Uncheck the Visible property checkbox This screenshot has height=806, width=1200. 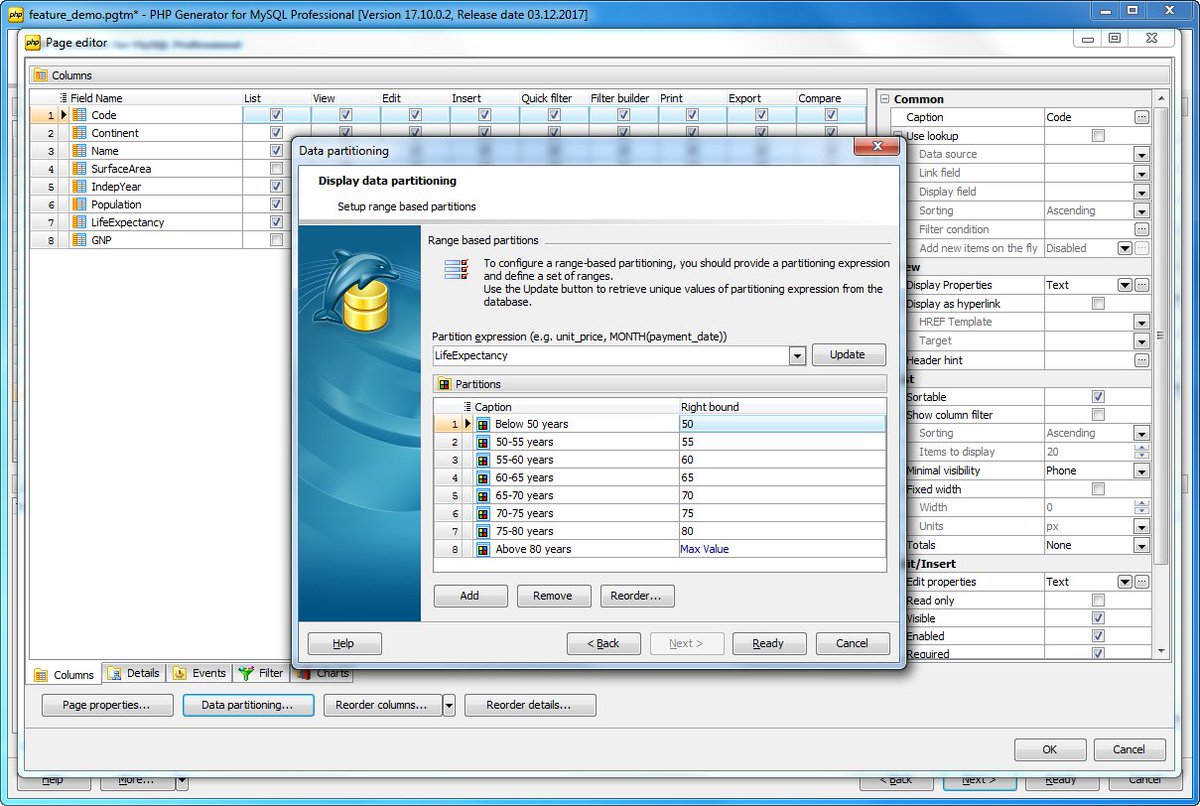click(1098, 618)
